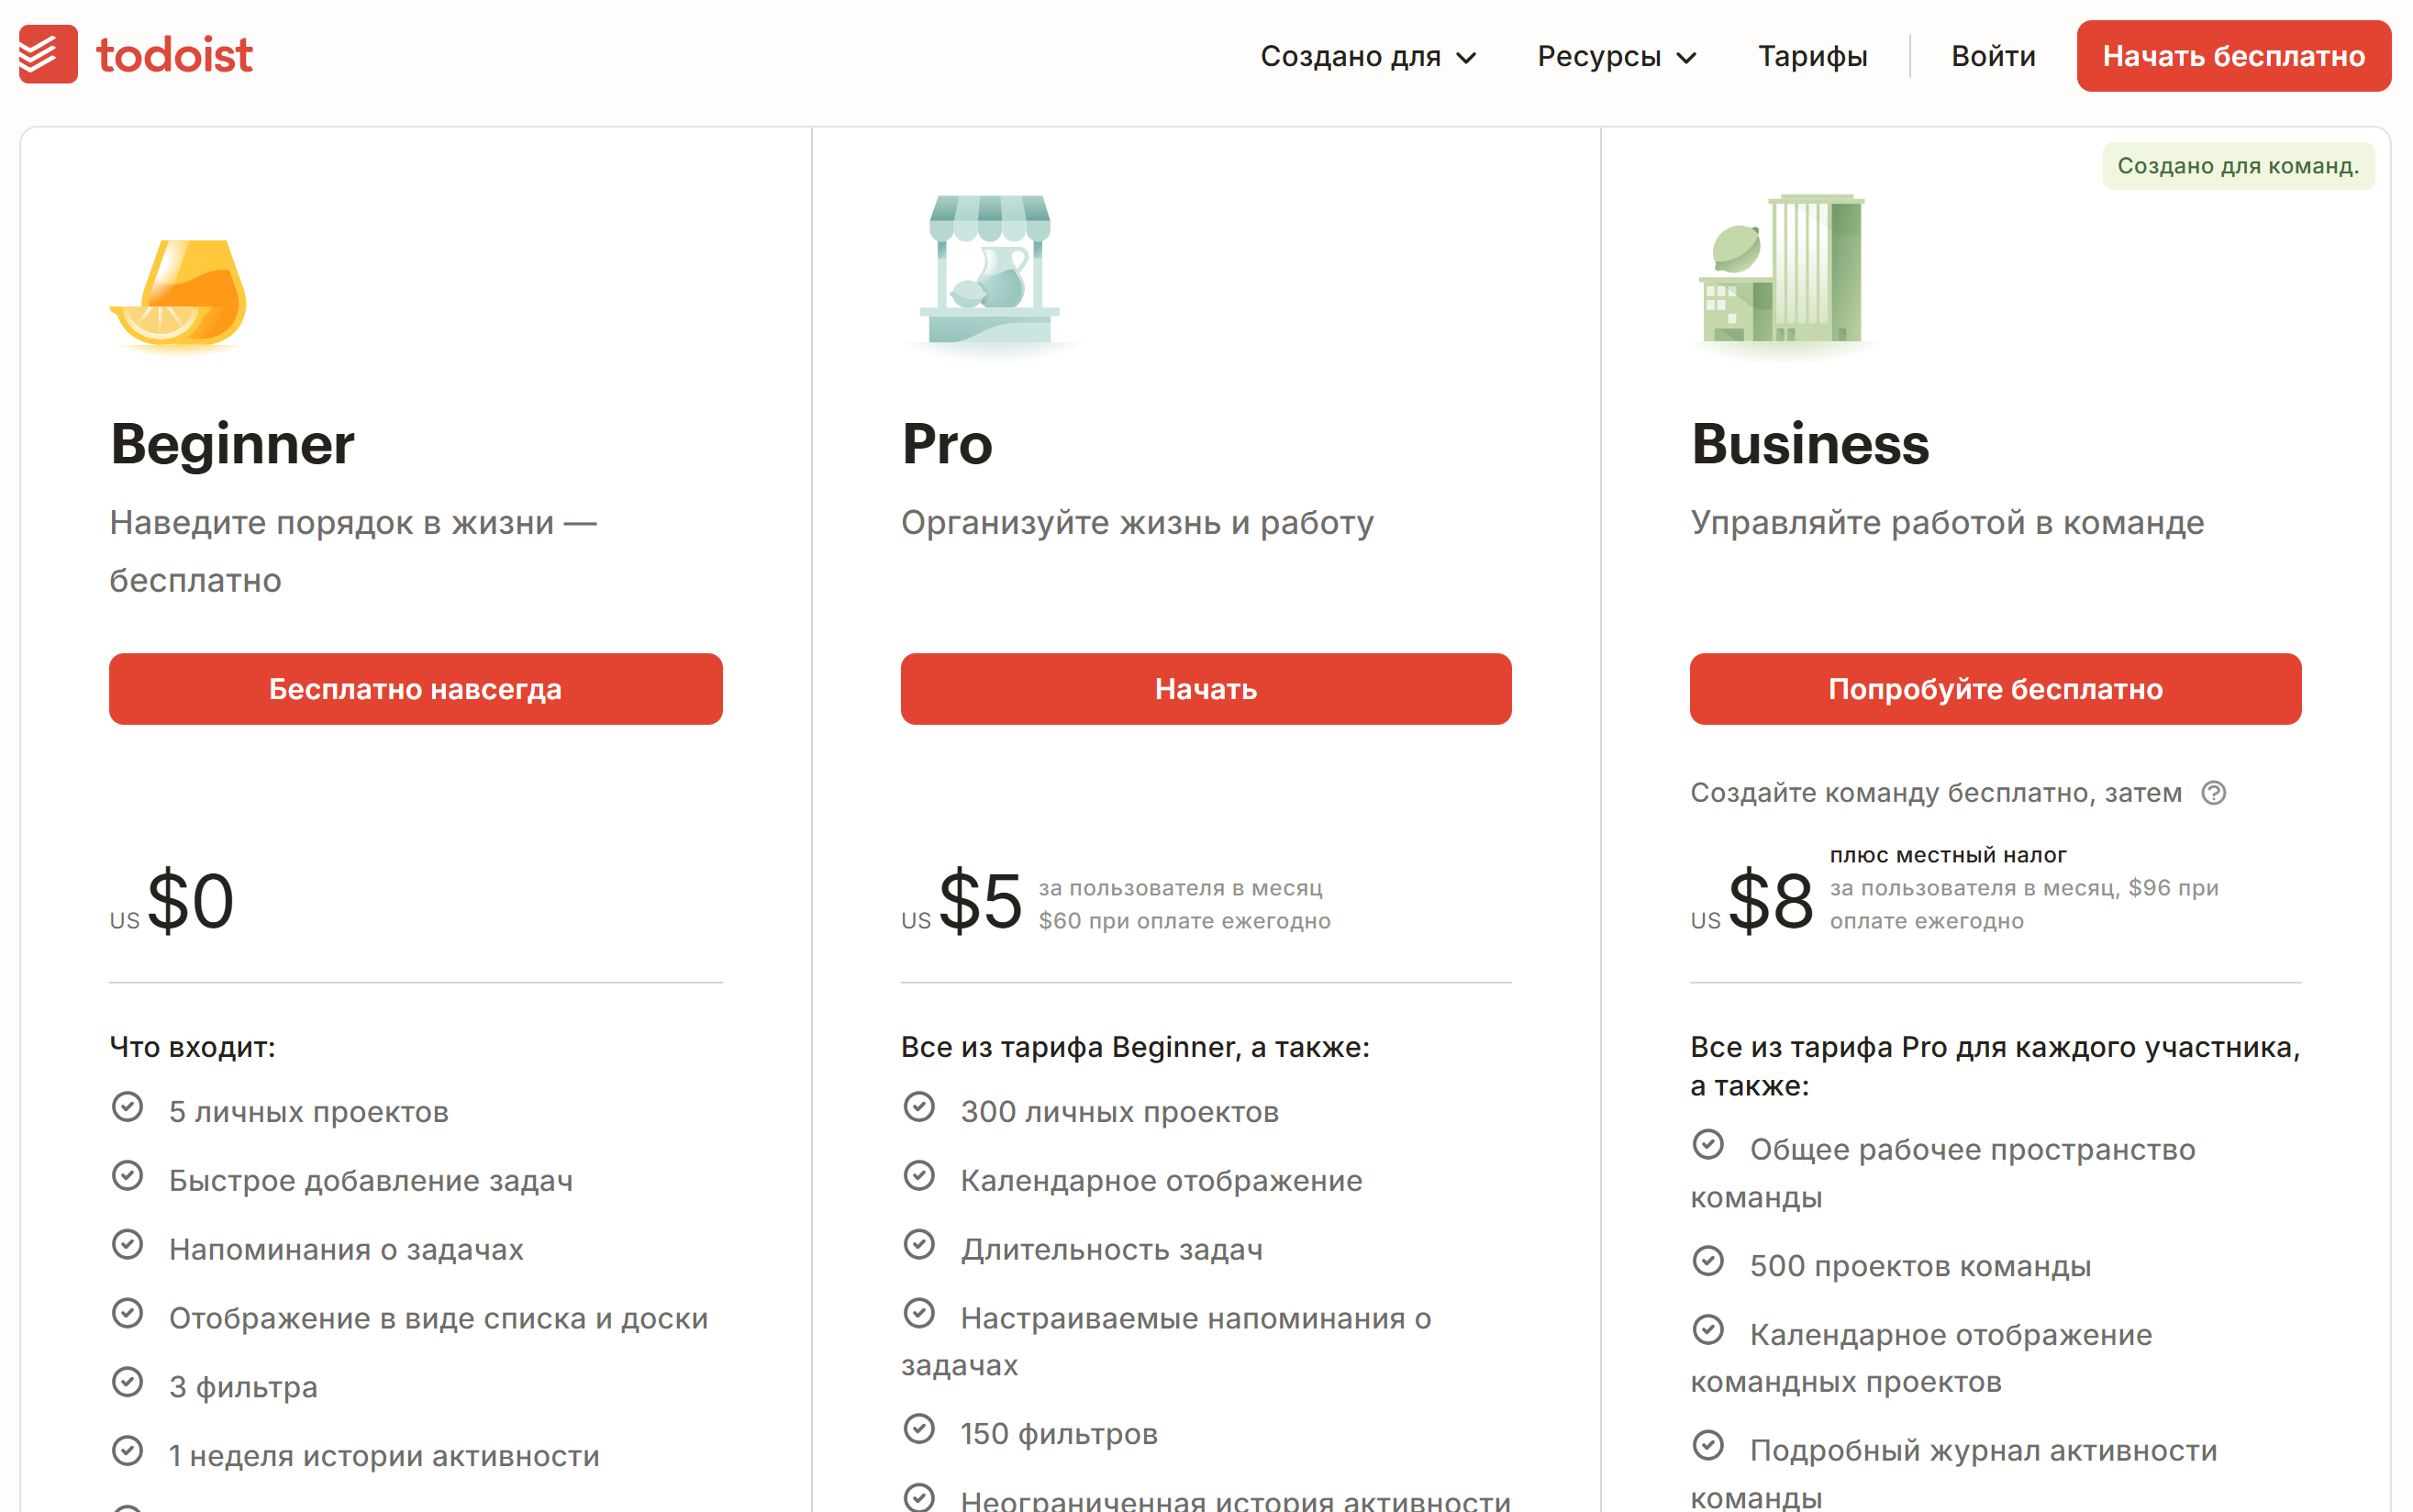
Task: Expand the "Создано для" dropdown
Action: pyautogui.click(x=1355, y=56)
